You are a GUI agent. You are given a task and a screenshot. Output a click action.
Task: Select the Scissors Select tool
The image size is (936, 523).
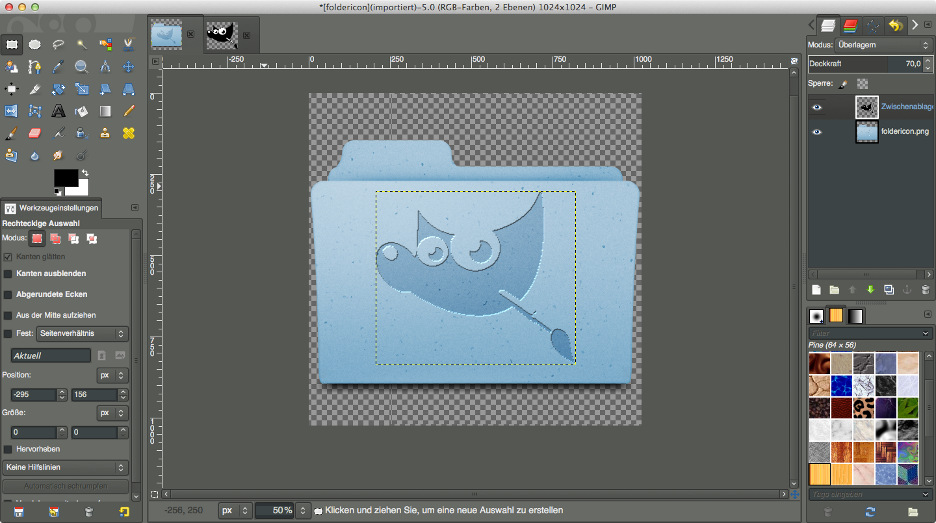(128, 44)
